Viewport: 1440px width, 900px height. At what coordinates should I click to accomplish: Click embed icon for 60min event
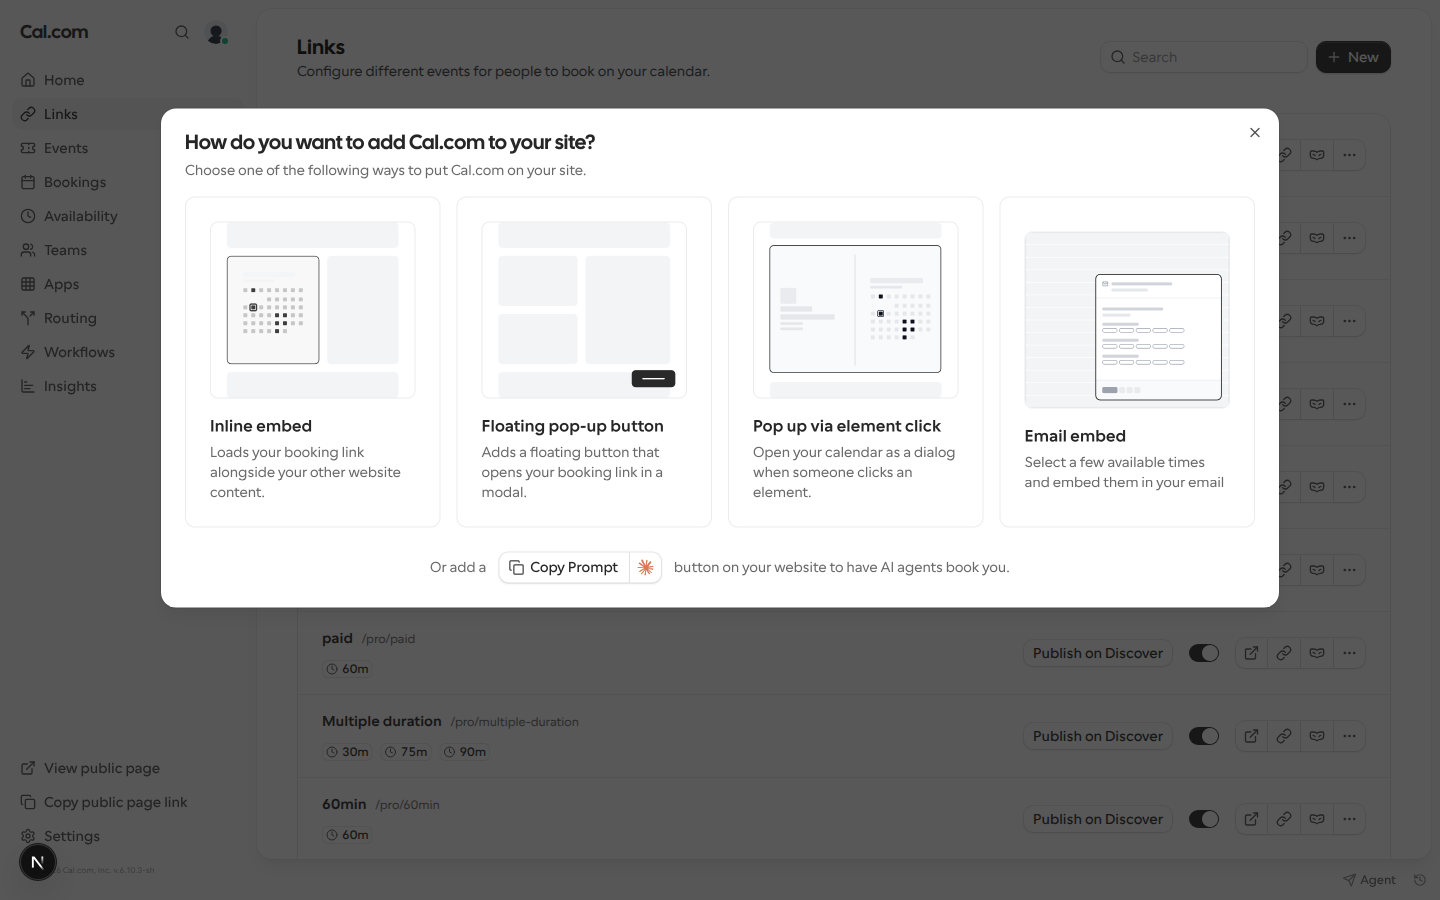coord(1317,819)
